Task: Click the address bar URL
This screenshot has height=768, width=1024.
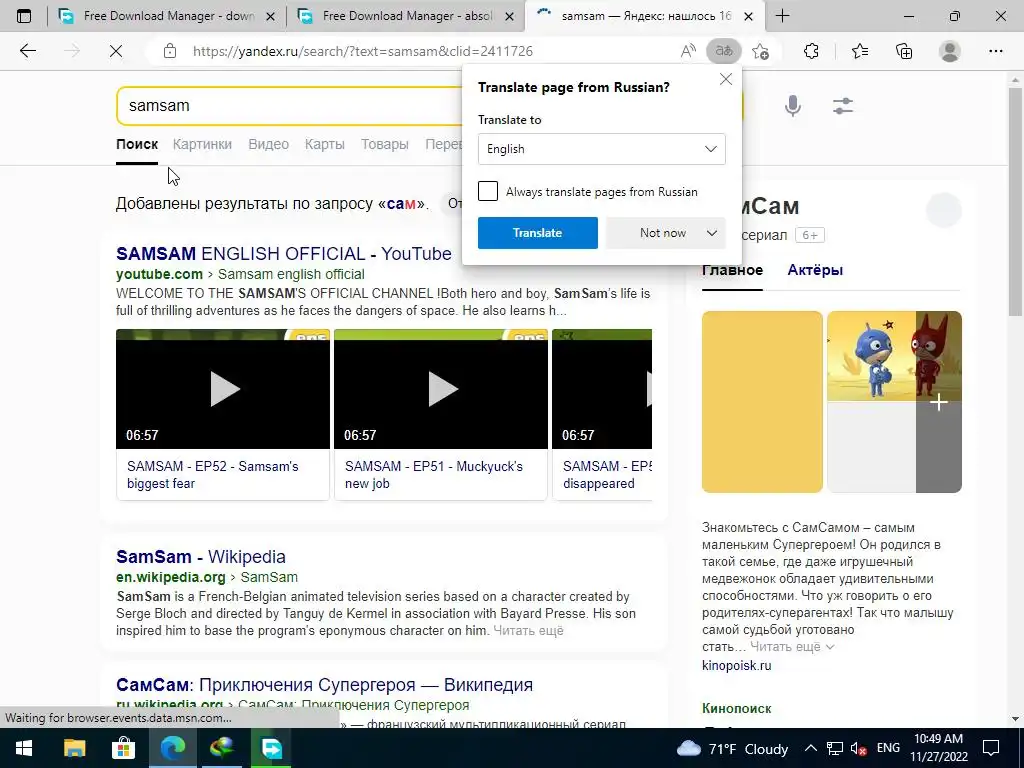Action: [362, 51]
